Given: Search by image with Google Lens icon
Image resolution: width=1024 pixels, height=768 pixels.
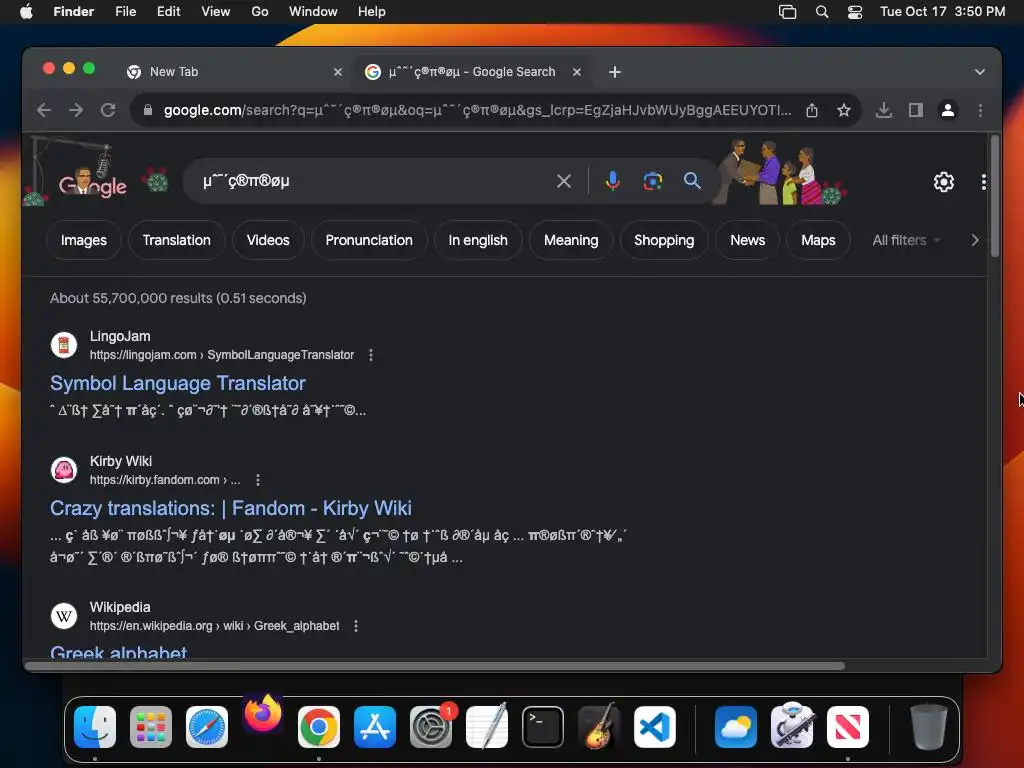Looking at the screenshot, I should click(652, 181).
